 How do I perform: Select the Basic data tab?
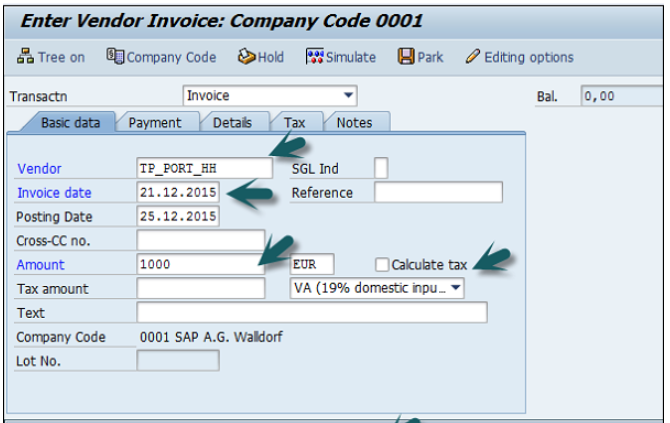(x=69, y=122)
